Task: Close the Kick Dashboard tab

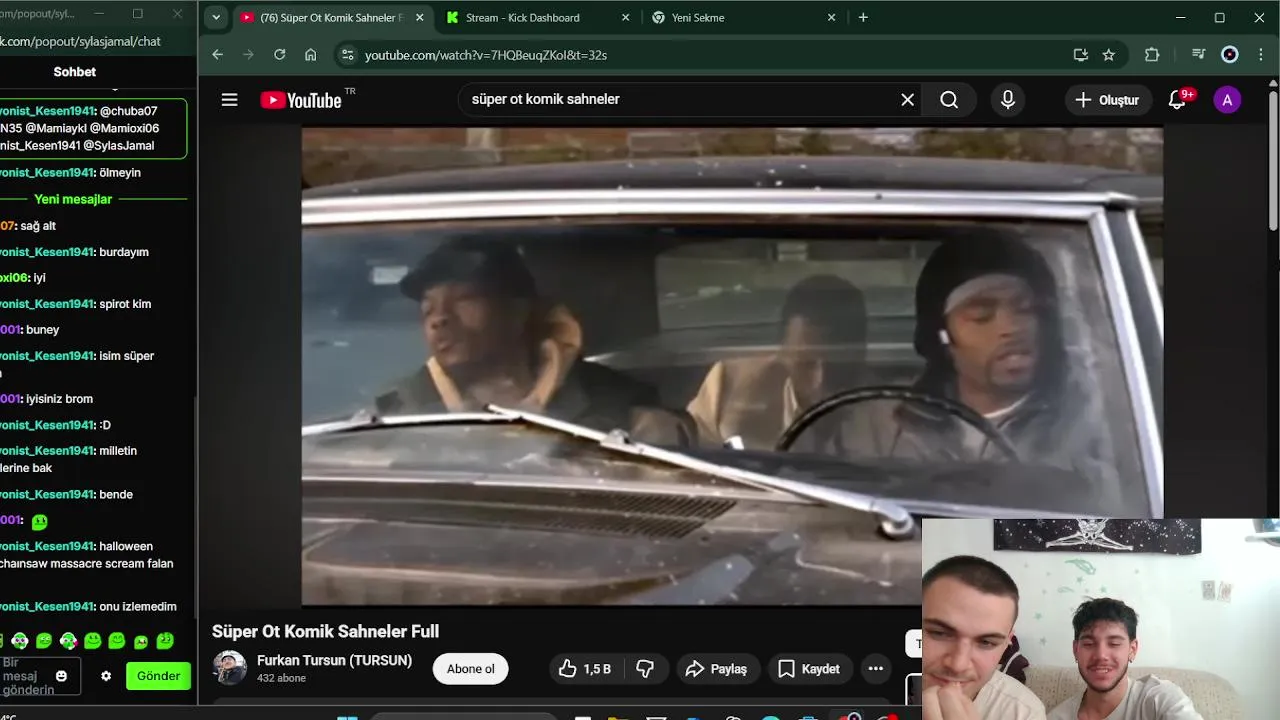Action: click(x=626, y=18)
